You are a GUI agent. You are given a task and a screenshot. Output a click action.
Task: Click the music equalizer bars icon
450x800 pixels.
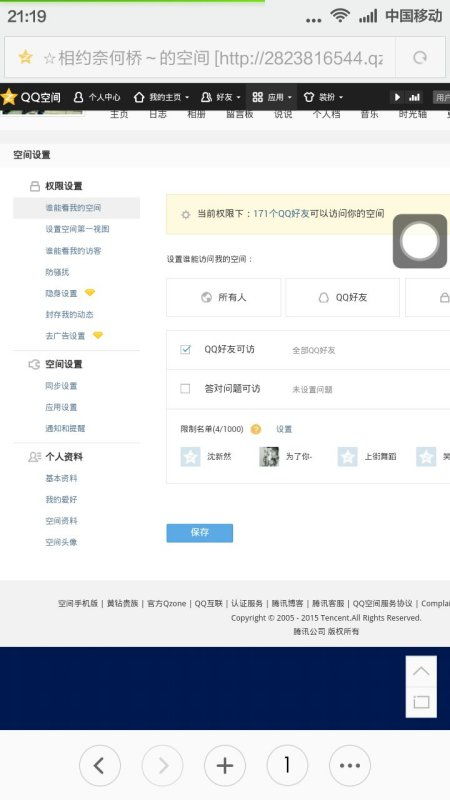click(415, 97)
